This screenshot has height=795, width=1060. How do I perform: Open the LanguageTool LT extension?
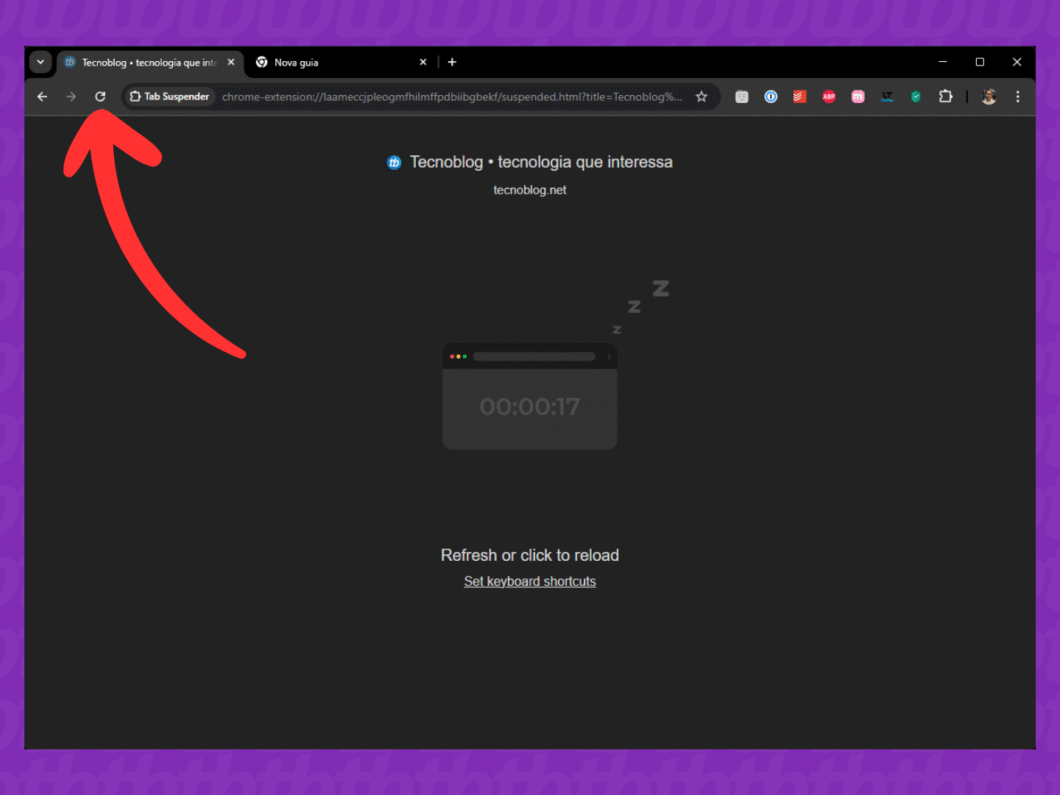click(x=887, y=97)
